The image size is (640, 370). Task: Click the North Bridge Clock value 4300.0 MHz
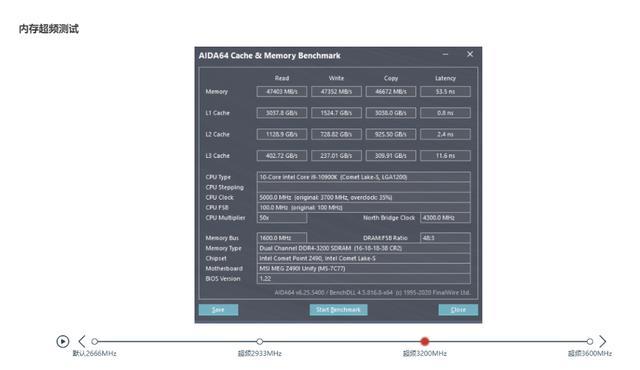coord(445,218)
